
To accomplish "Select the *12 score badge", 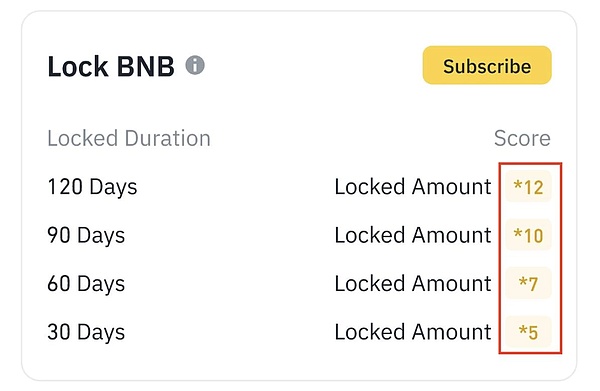I will [528, 187].
